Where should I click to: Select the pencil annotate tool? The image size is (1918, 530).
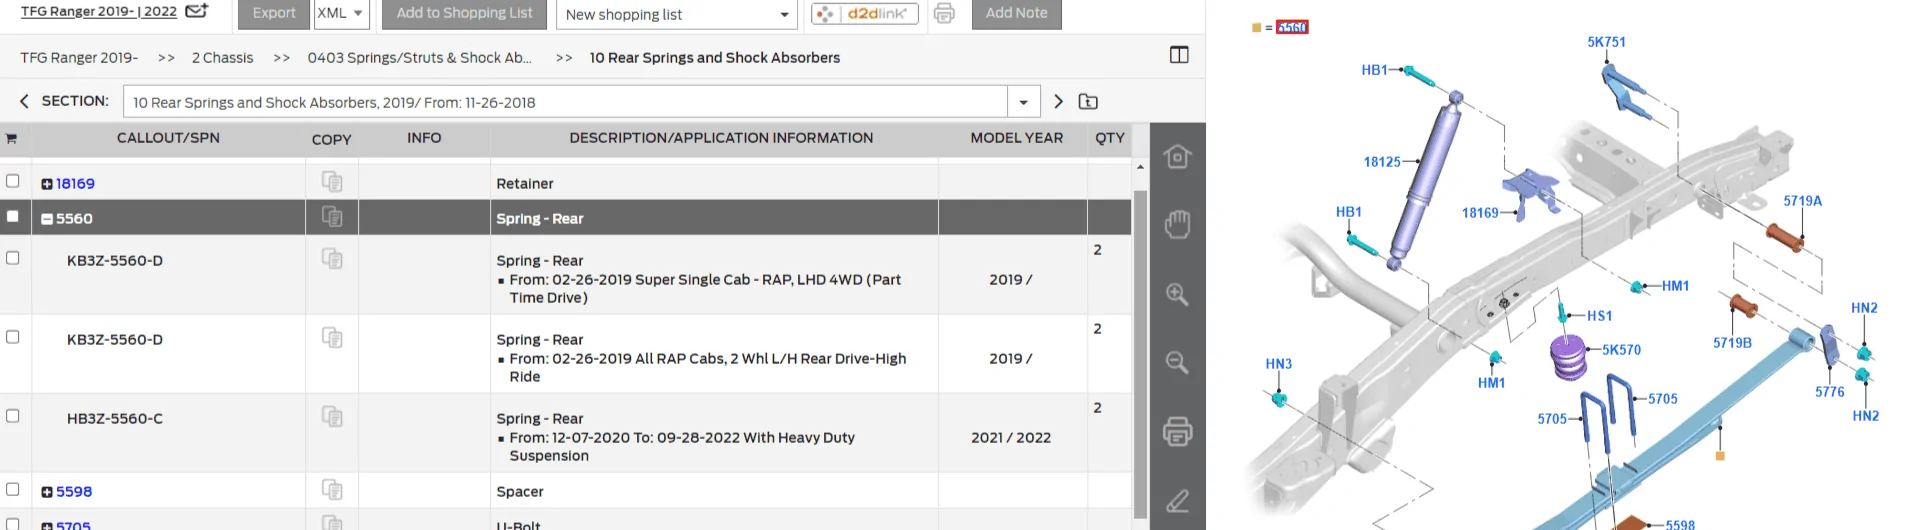1178,500
